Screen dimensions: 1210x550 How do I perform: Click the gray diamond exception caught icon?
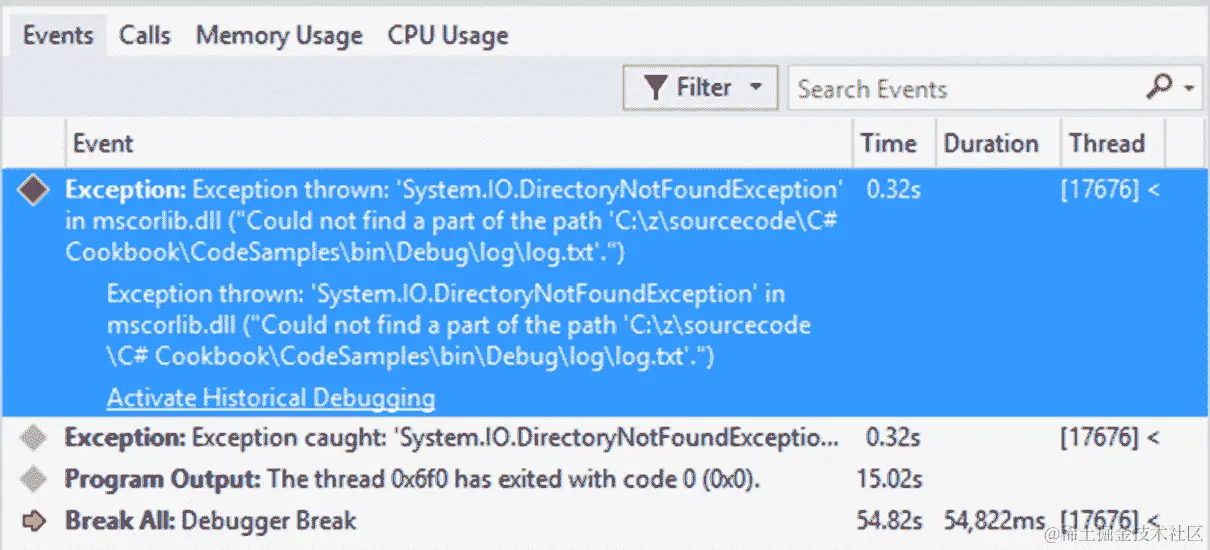pos(34,438)
